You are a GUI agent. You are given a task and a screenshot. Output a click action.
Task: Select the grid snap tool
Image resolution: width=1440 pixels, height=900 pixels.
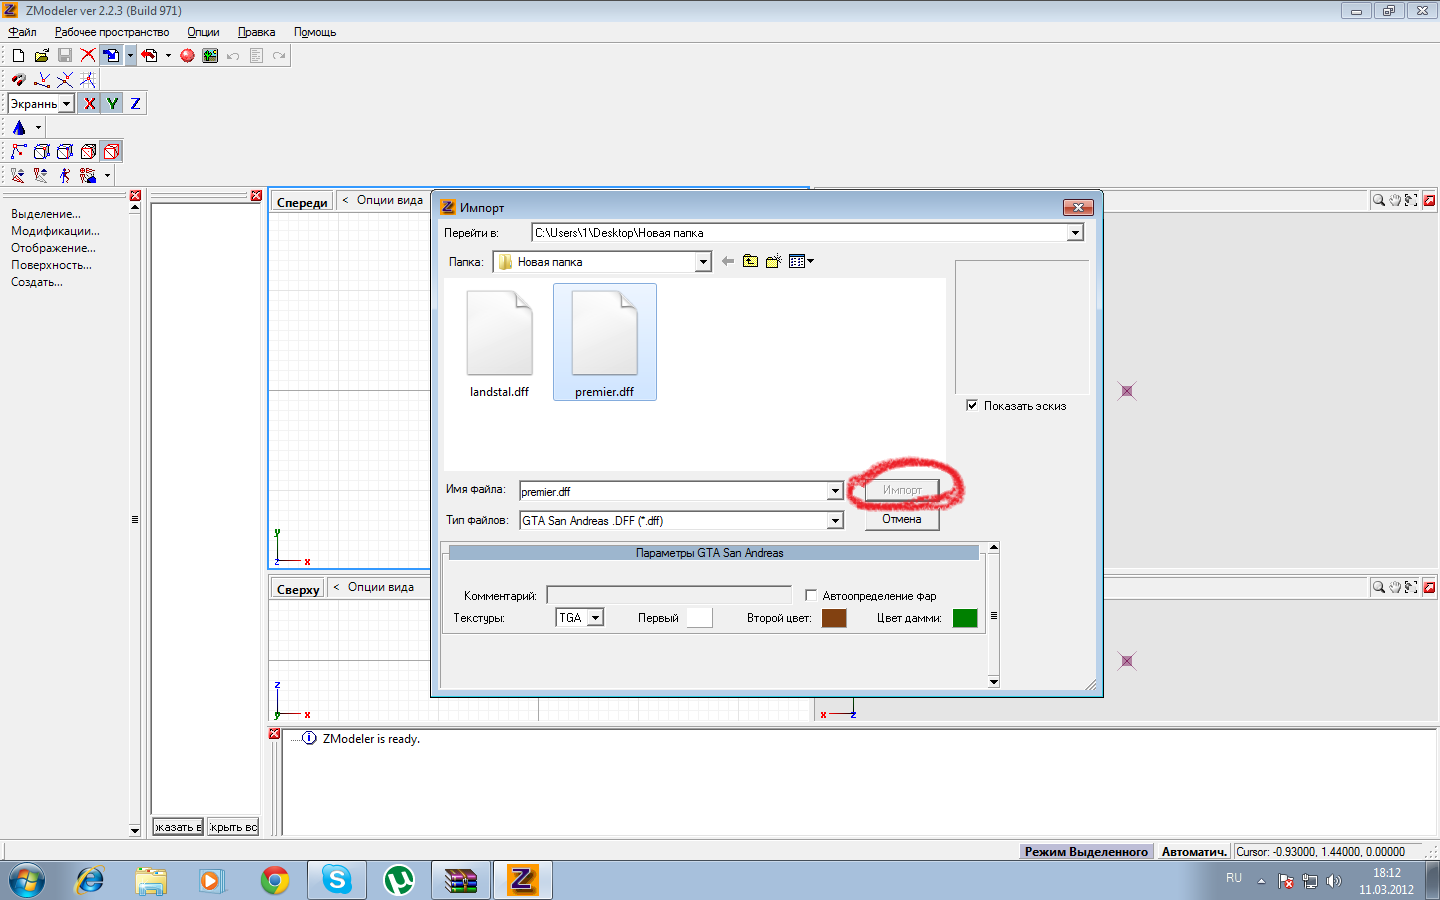88,80
